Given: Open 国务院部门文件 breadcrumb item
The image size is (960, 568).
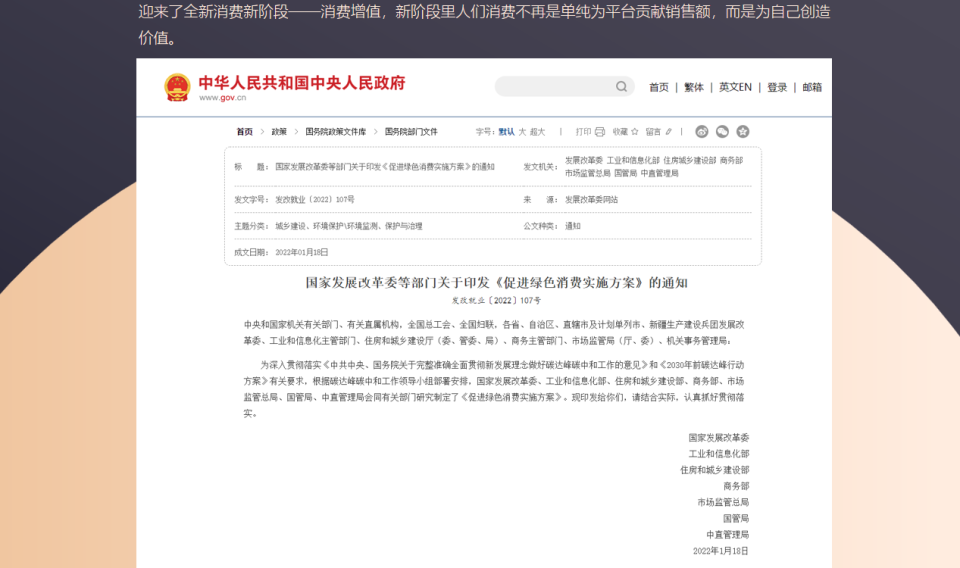Looking at the screenshot, I should point(411,132).
